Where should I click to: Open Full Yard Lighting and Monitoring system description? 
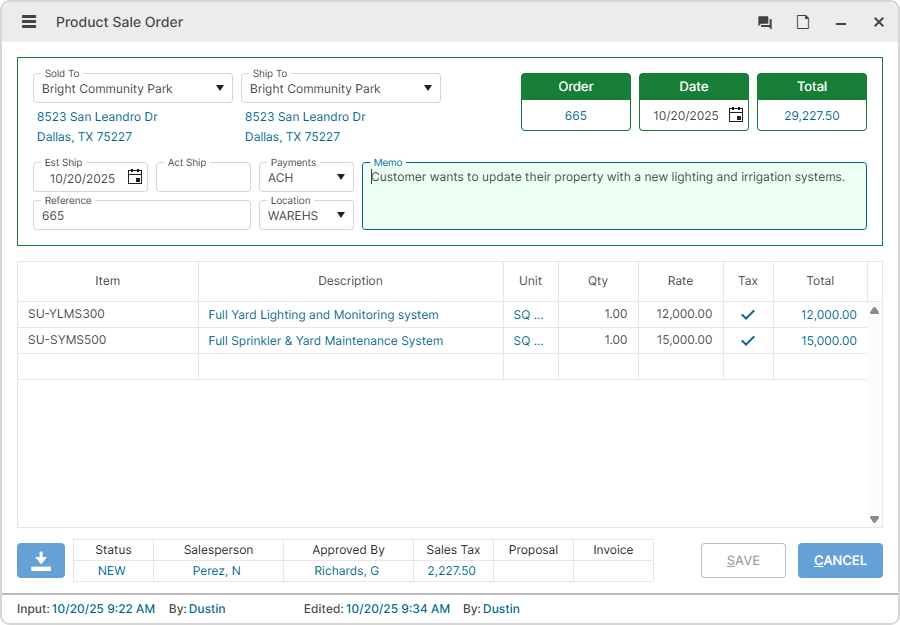click(x=323, y=315)
